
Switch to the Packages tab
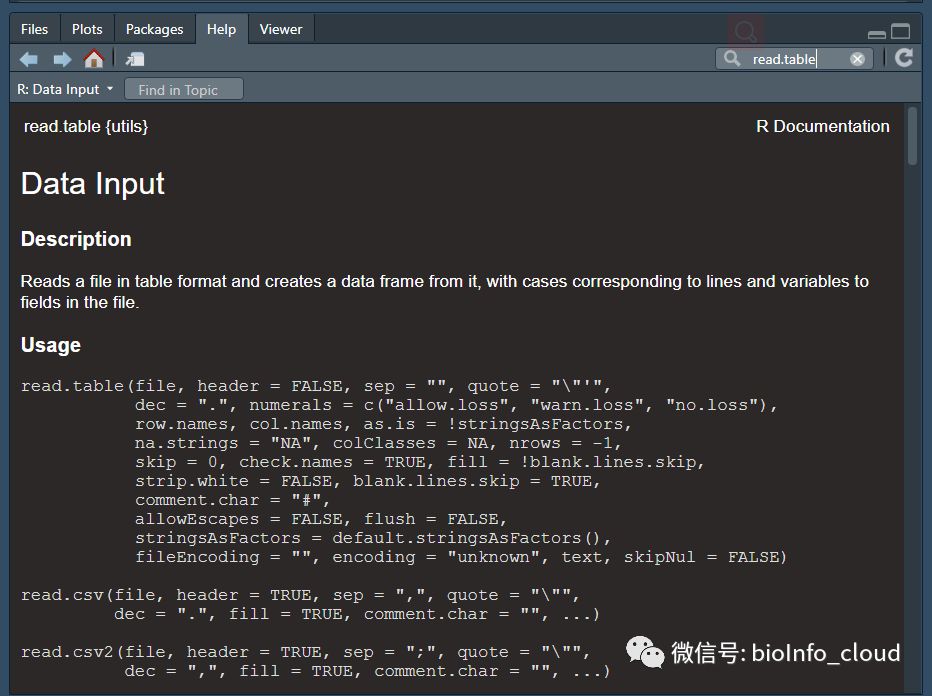155,29
